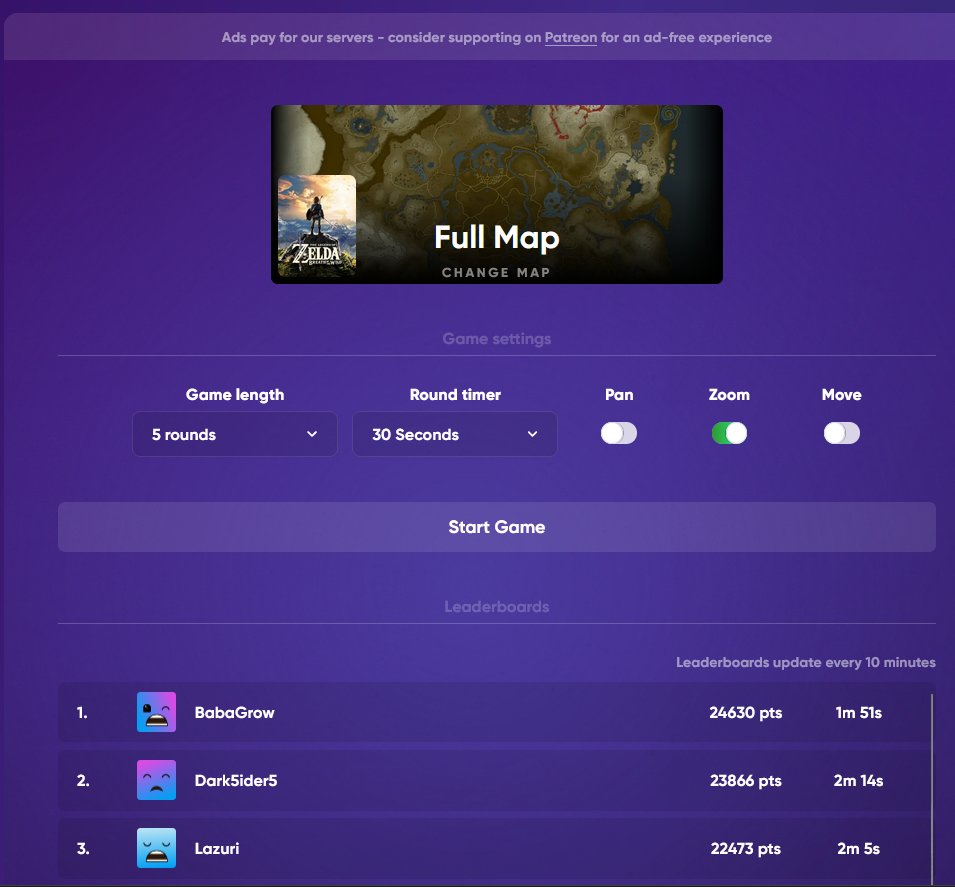The width and height of the screenshot is (955, 887).
Task: Click the 2m 5s time
Action: 858,849
